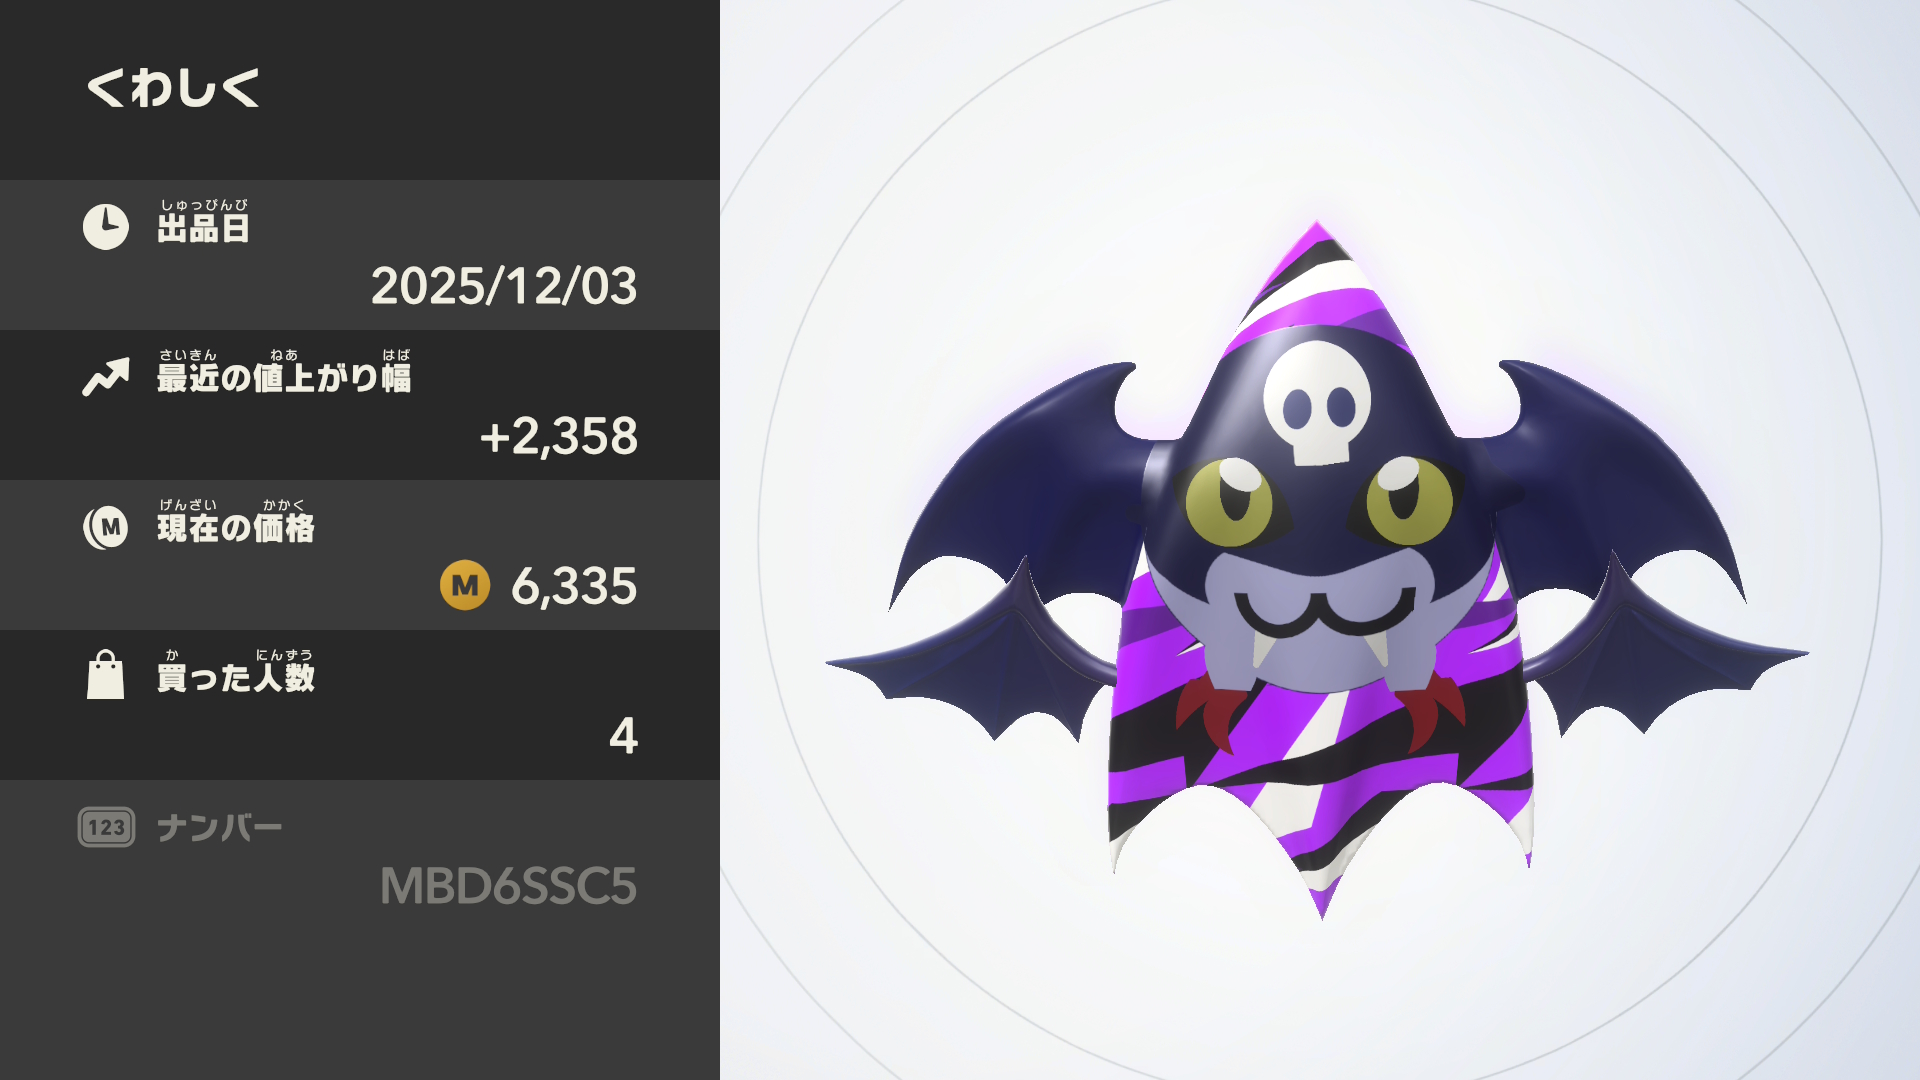Screen dimensions: 1920x1080
Task: Click the +2,358 price increase value
Action: pos(558,436)
